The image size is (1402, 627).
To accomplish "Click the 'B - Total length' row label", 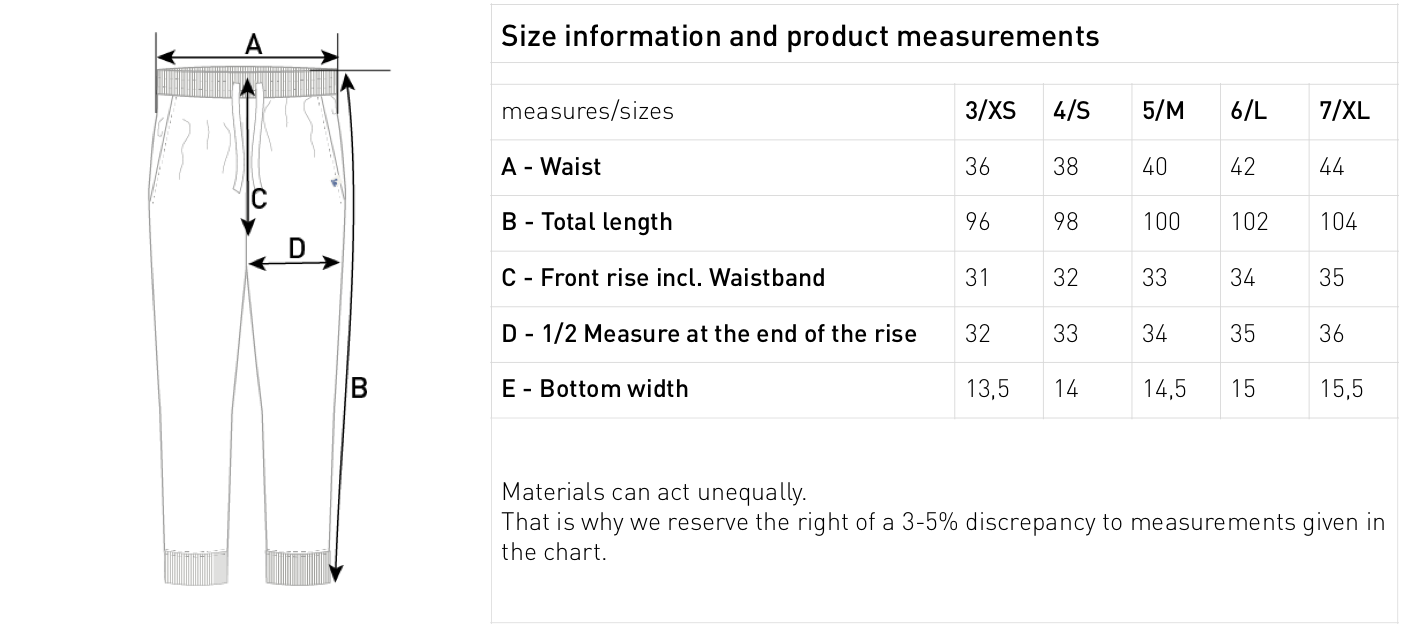I will [x=587, y=222].
